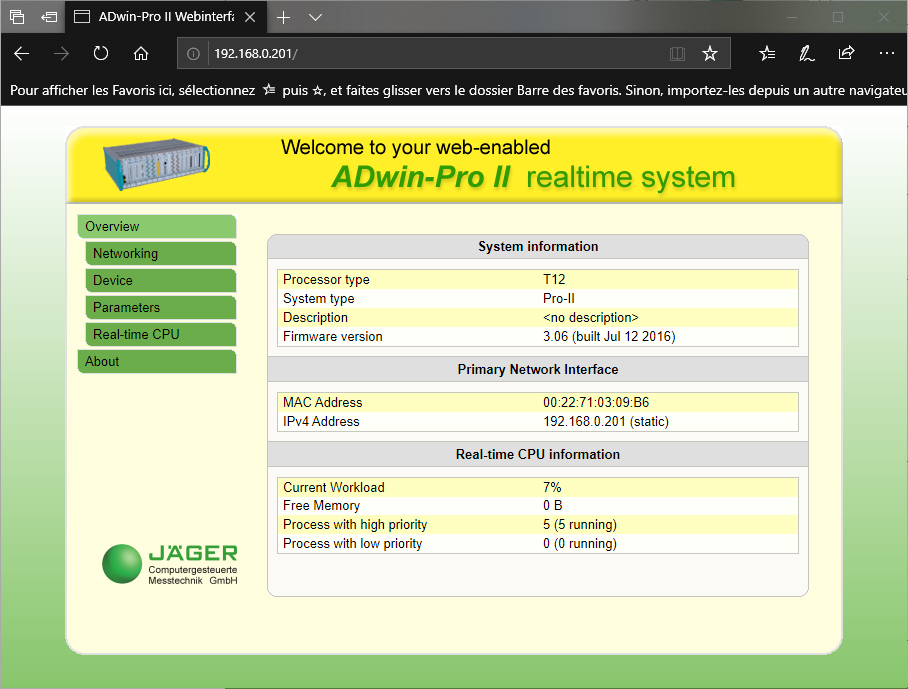
Task: Select the ADwin-Pro II Webinterface tab
Action: (x=165, y=17)
